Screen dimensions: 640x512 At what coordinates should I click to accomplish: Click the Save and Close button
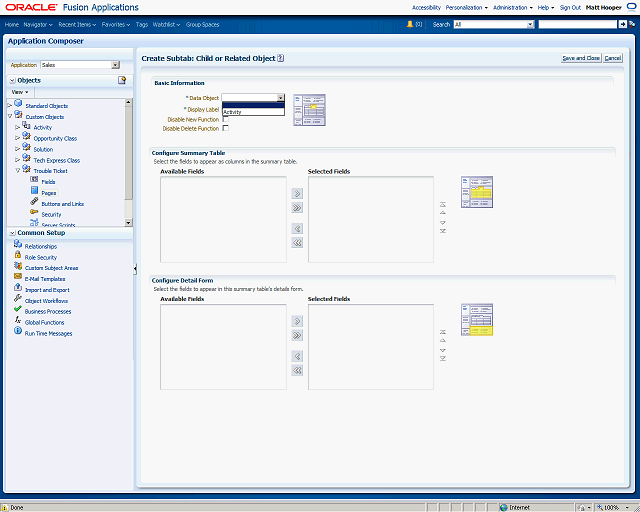[581, 58]
